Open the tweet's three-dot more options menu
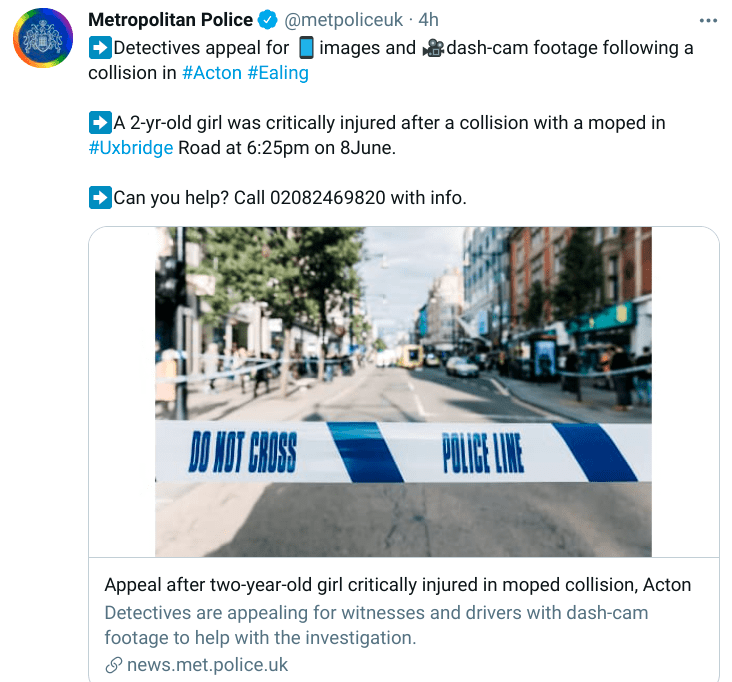The height and width of the screenshot is (682, 732). click(x=708, y=21)
